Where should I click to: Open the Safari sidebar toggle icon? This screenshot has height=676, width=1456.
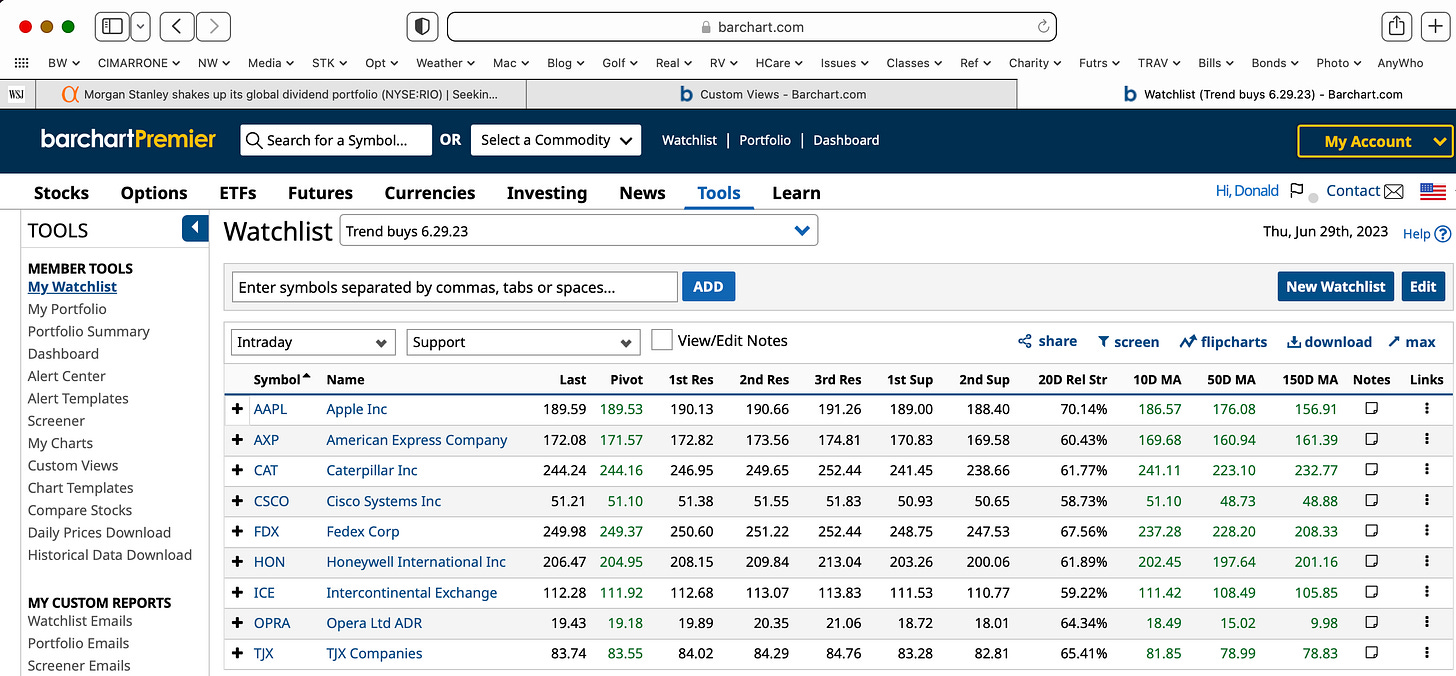tap(112, 27)
